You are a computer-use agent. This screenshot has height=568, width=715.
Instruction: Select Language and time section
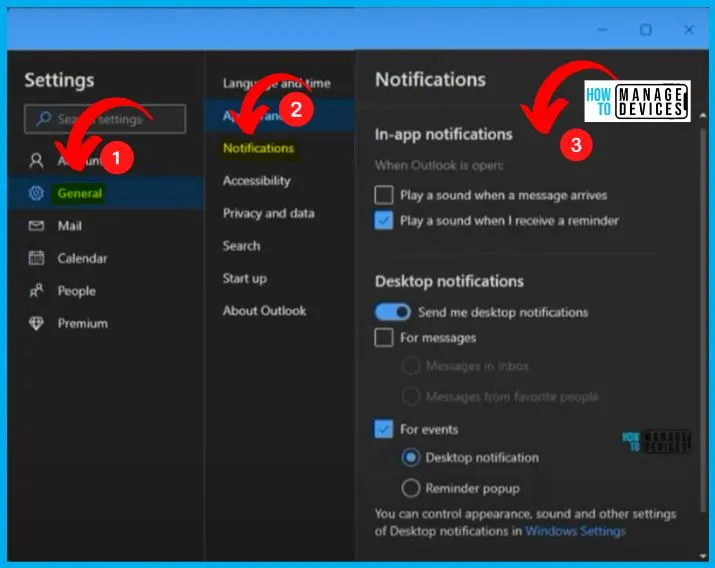pyautogui.click(x=276, y=83)
